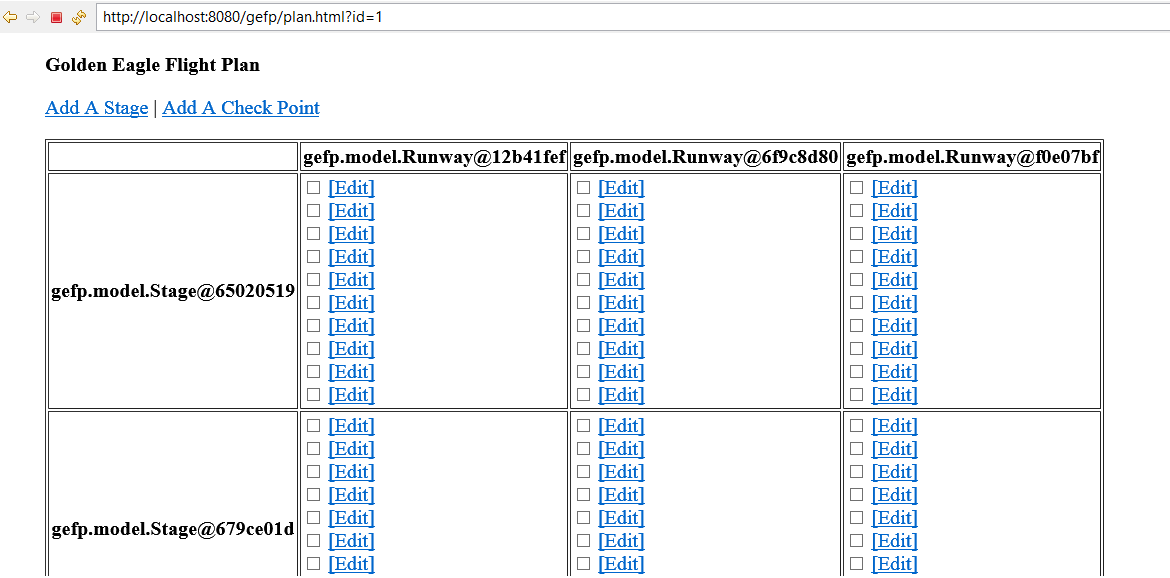Select the gefp.model.Stage@65020519 row header
The height and width of the screenshot is (578, 1170).
click(x=173, y=291)
